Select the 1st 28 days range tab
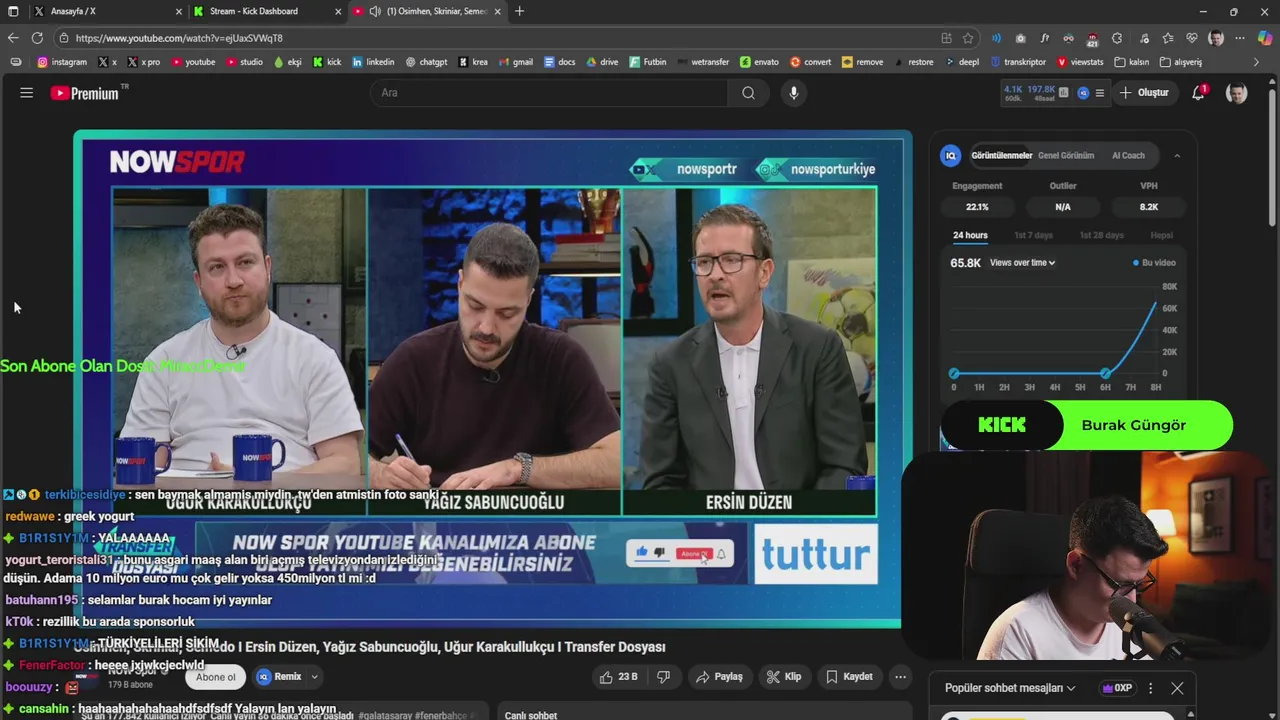Image resolution: width=1280 pixels, height=720 pixels. point(1101,236)
